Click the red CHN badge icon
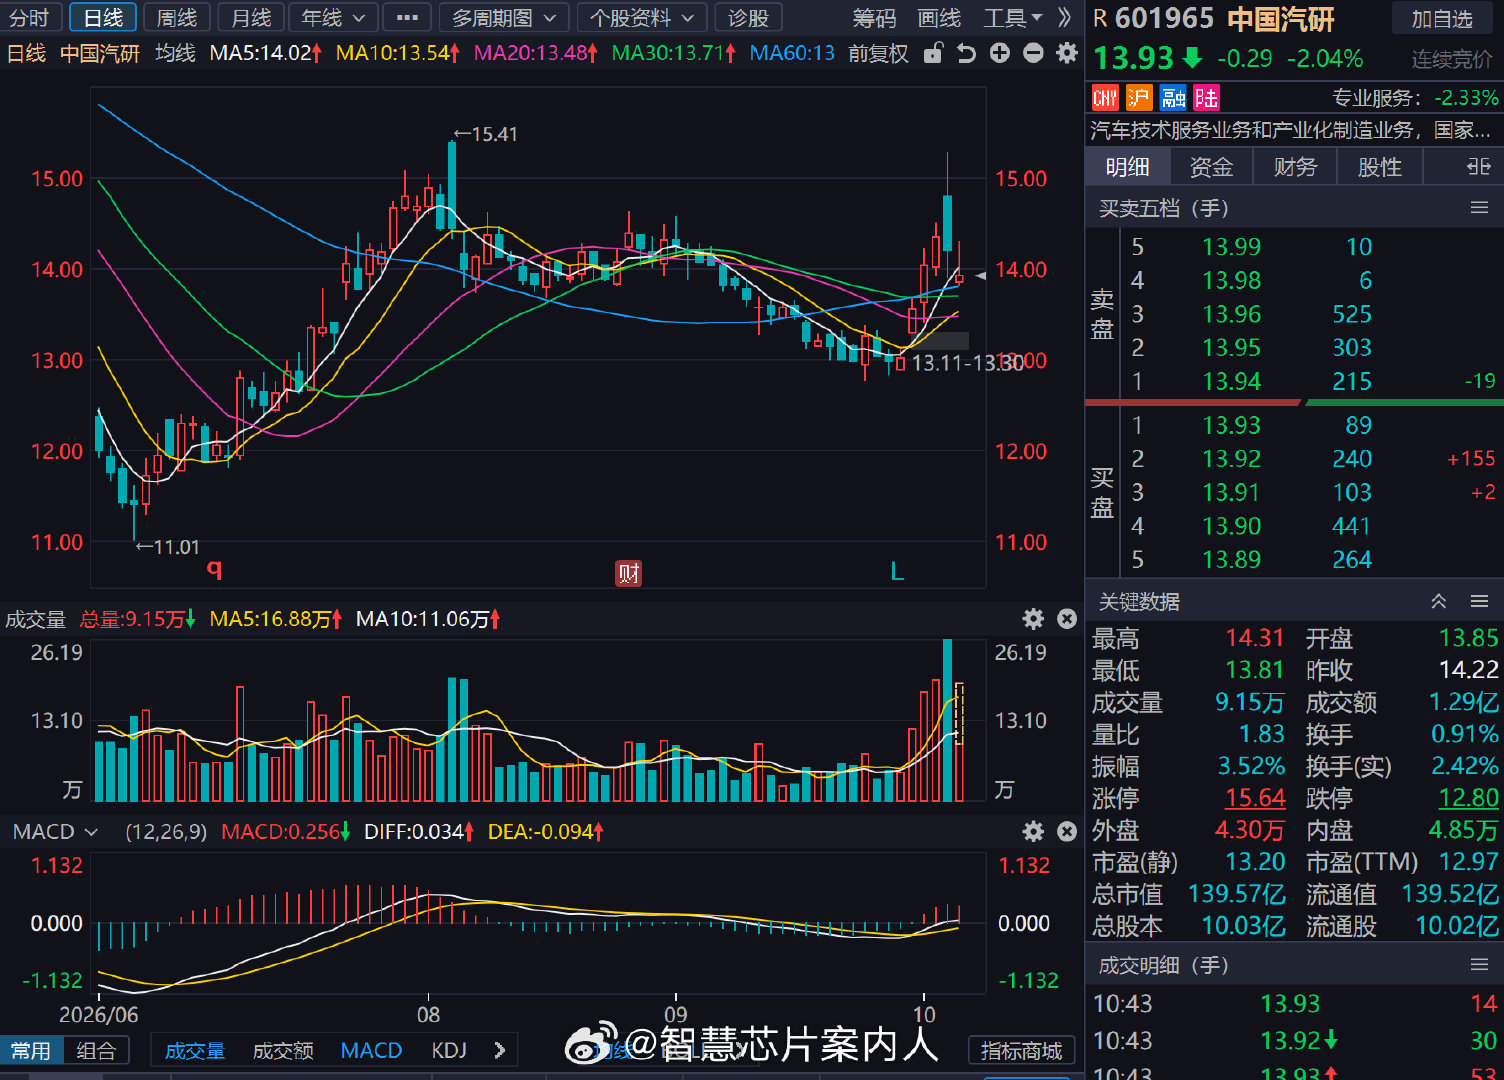 coord(1105,97)
